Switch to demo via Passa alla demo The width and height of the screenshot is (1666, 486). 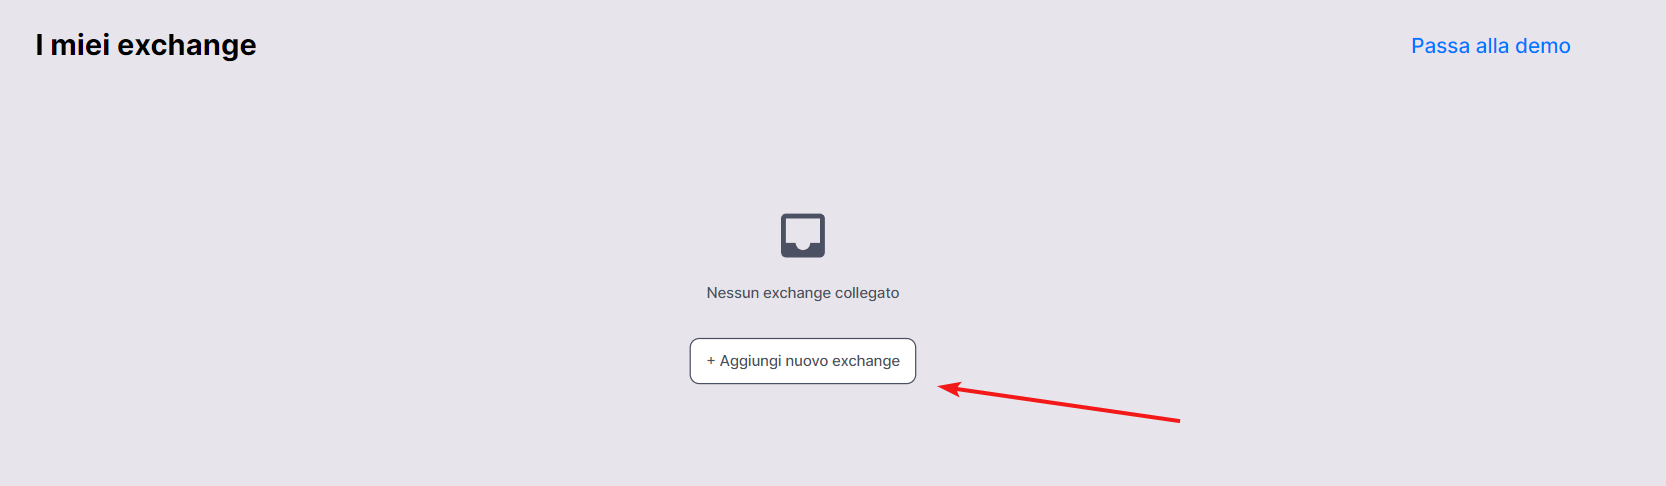(x=1490, y=46)
